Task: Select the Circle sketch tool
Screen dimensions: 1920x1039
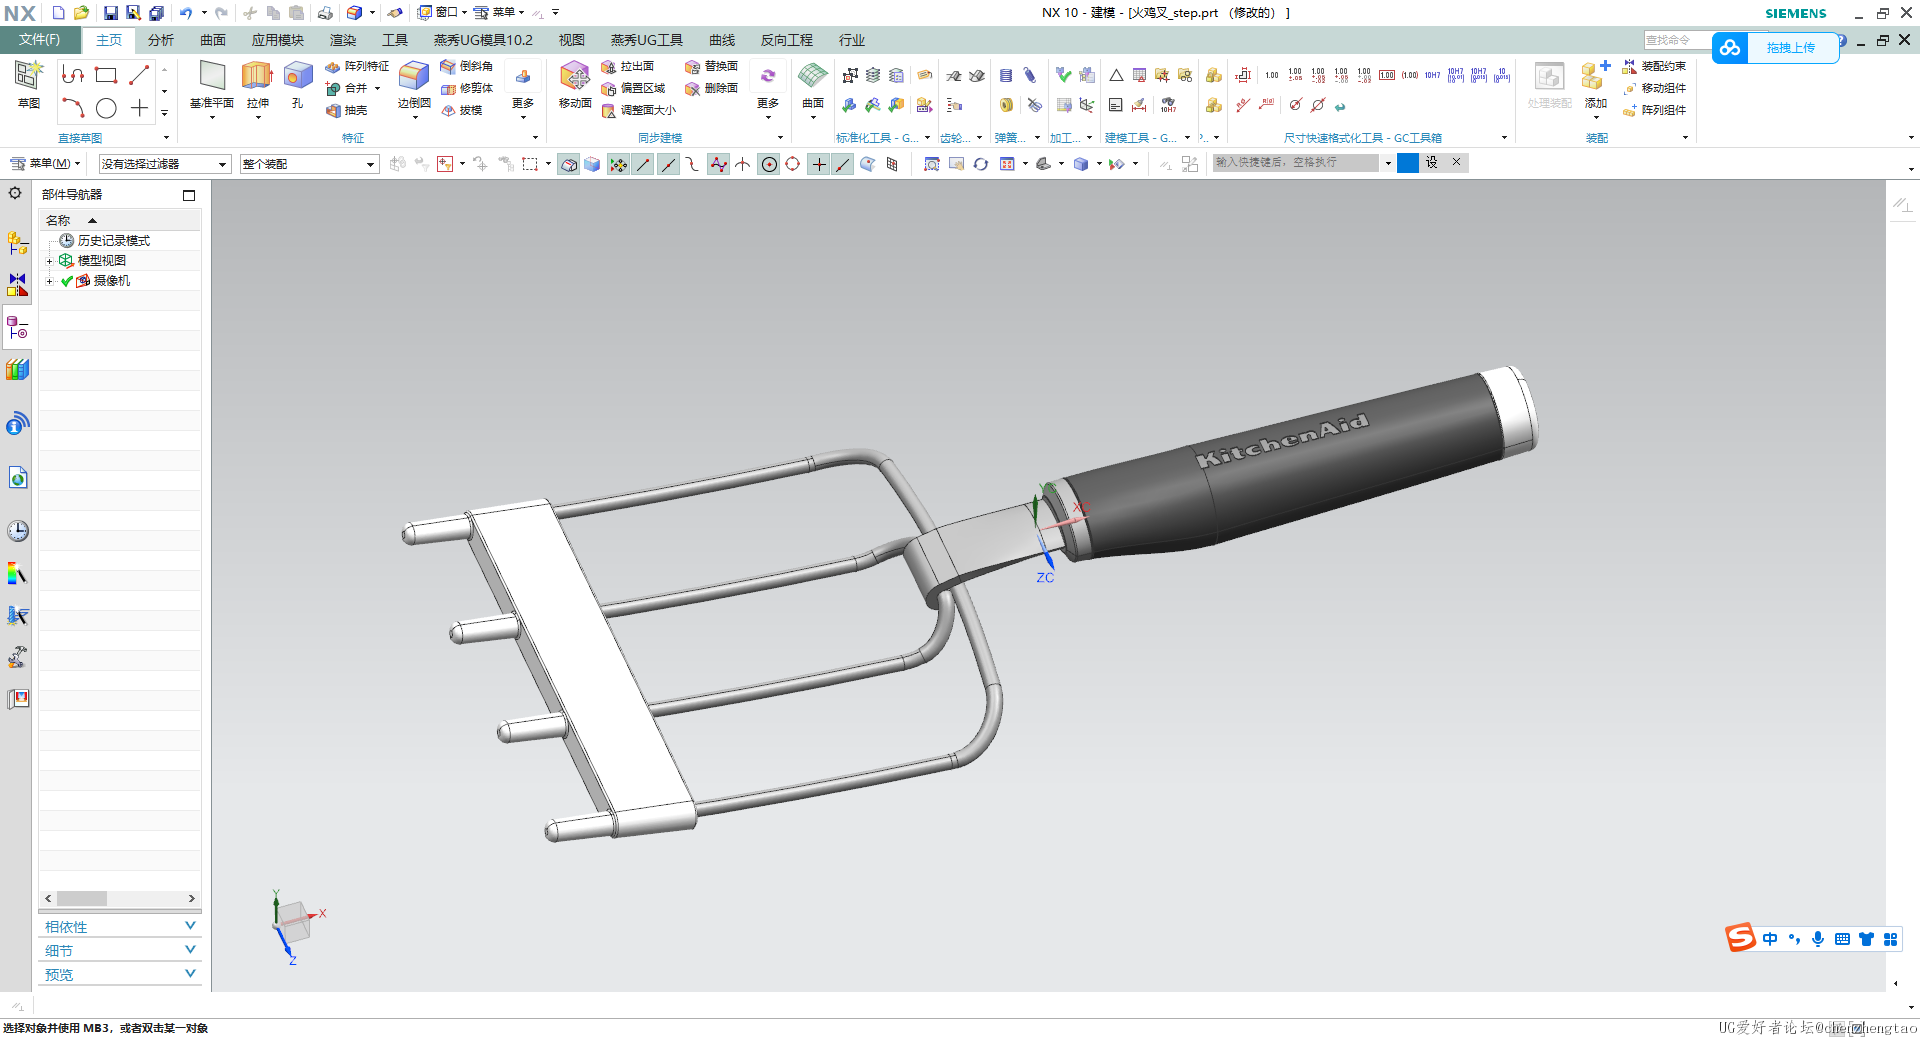Action: coord(106,108)
